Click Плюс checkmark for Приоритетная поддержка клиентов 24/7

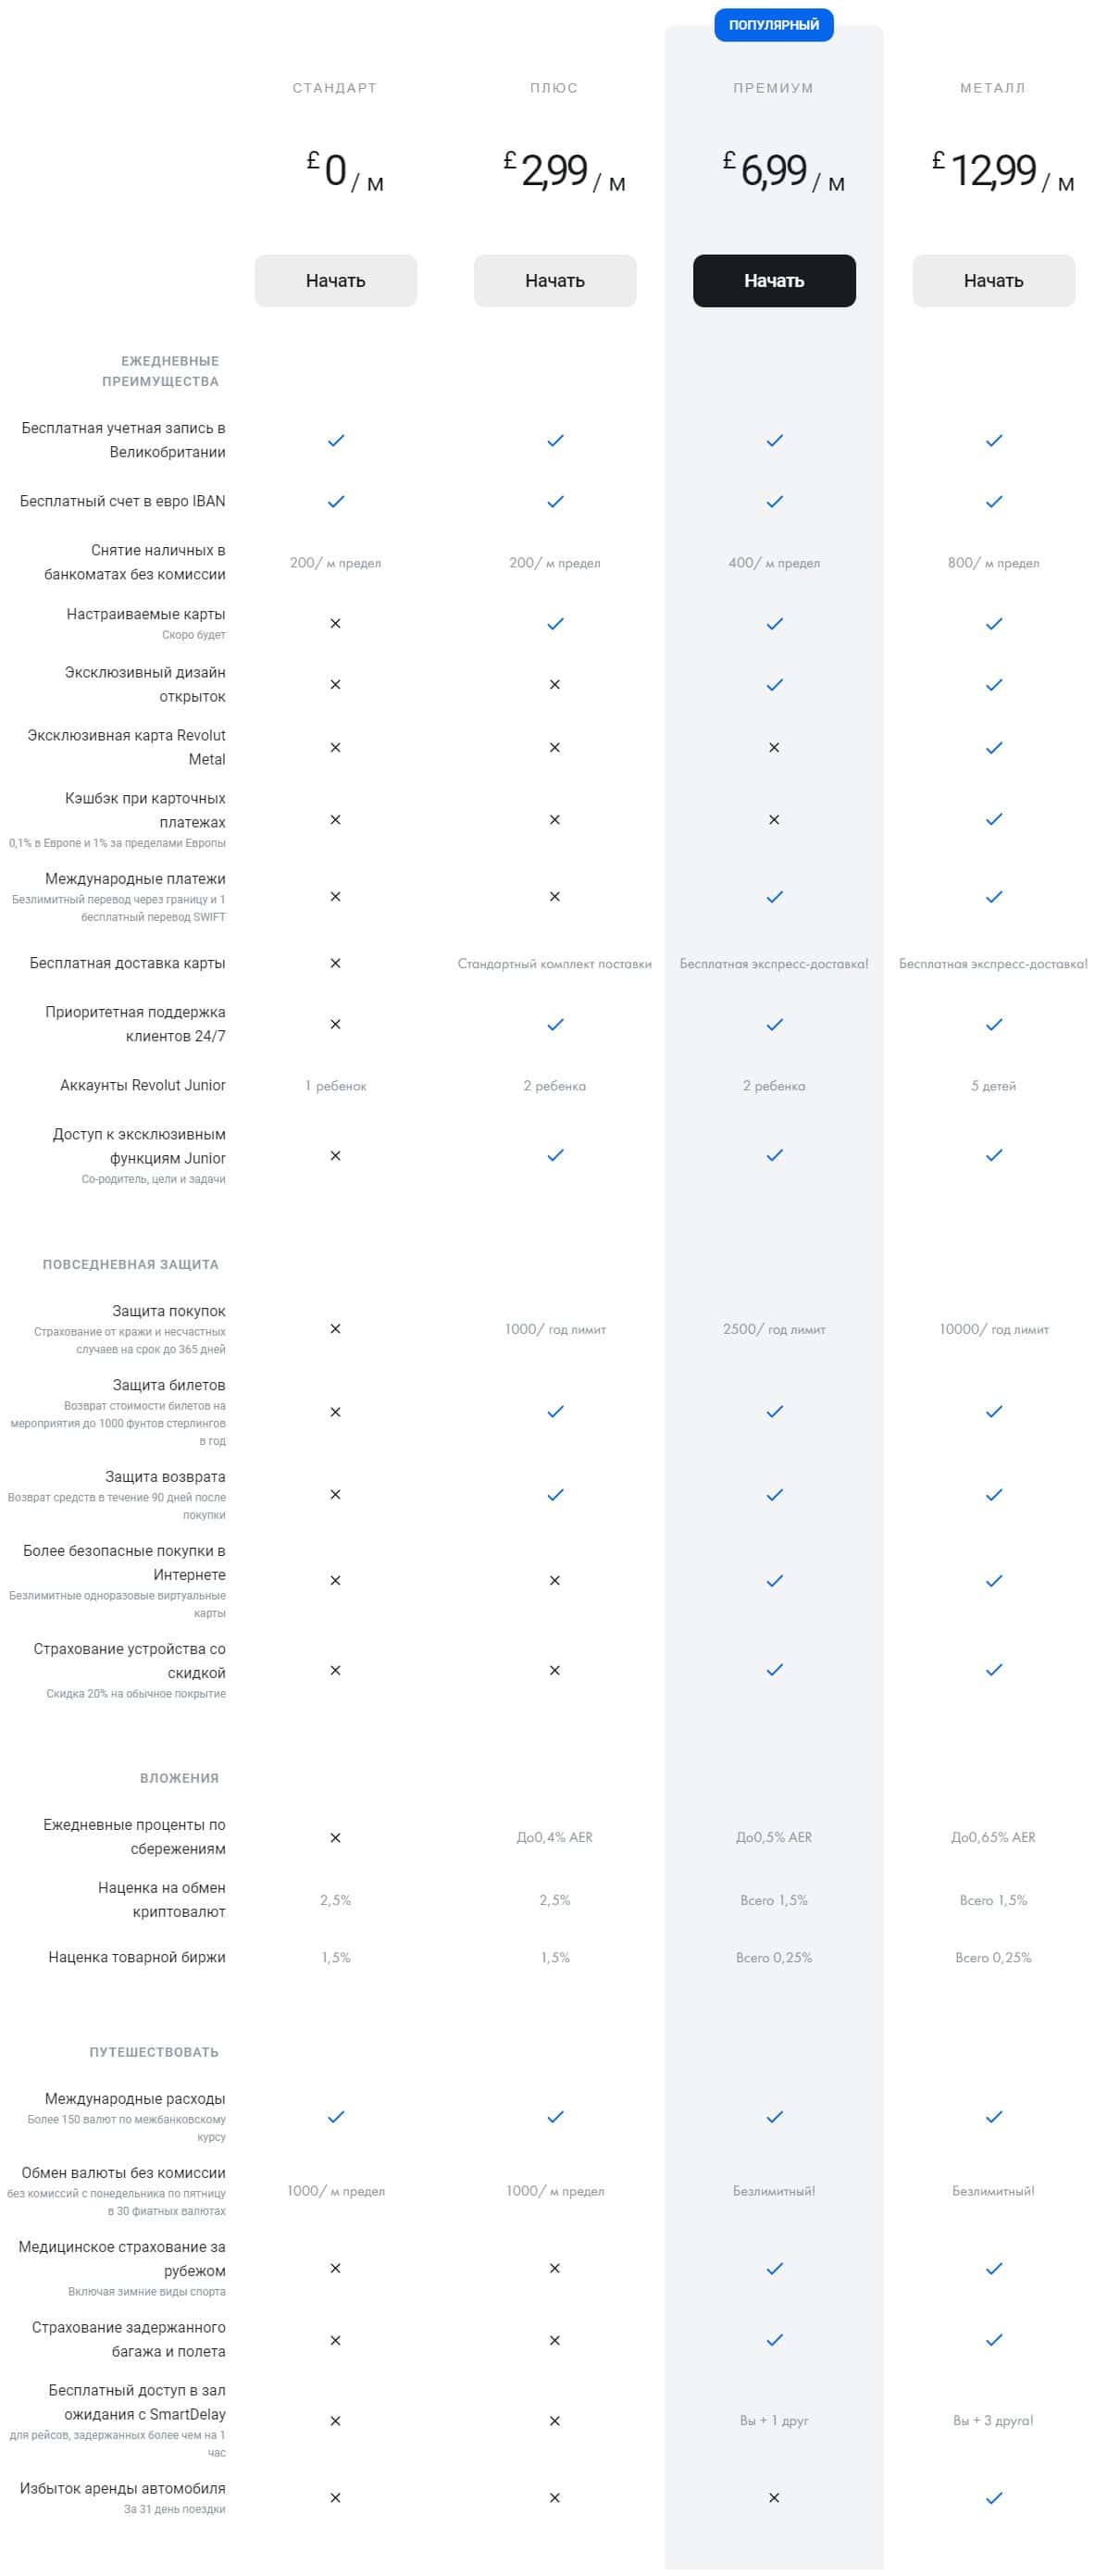pyautogui.click(x=555, y=1025)
